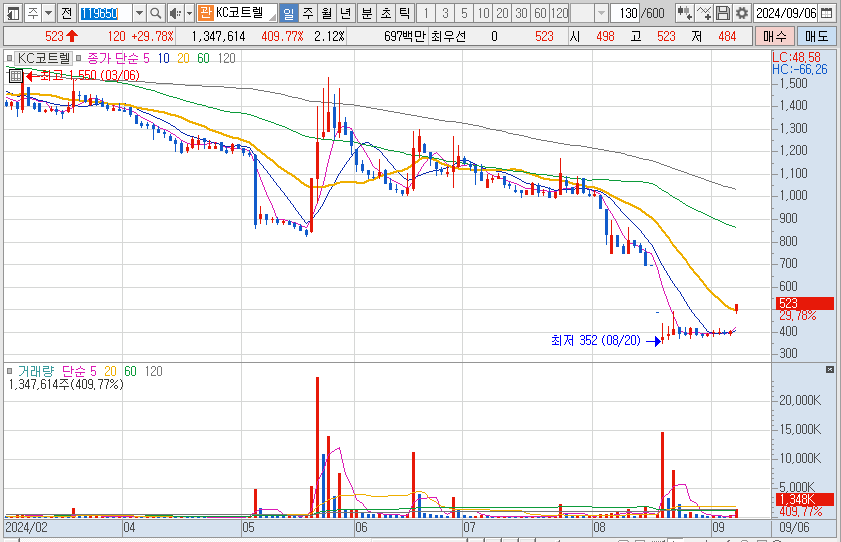The image size is (841, 542).
Task: Switch to 월 monthly chart period
Action: pyautogui.click(x=327, y=13)
